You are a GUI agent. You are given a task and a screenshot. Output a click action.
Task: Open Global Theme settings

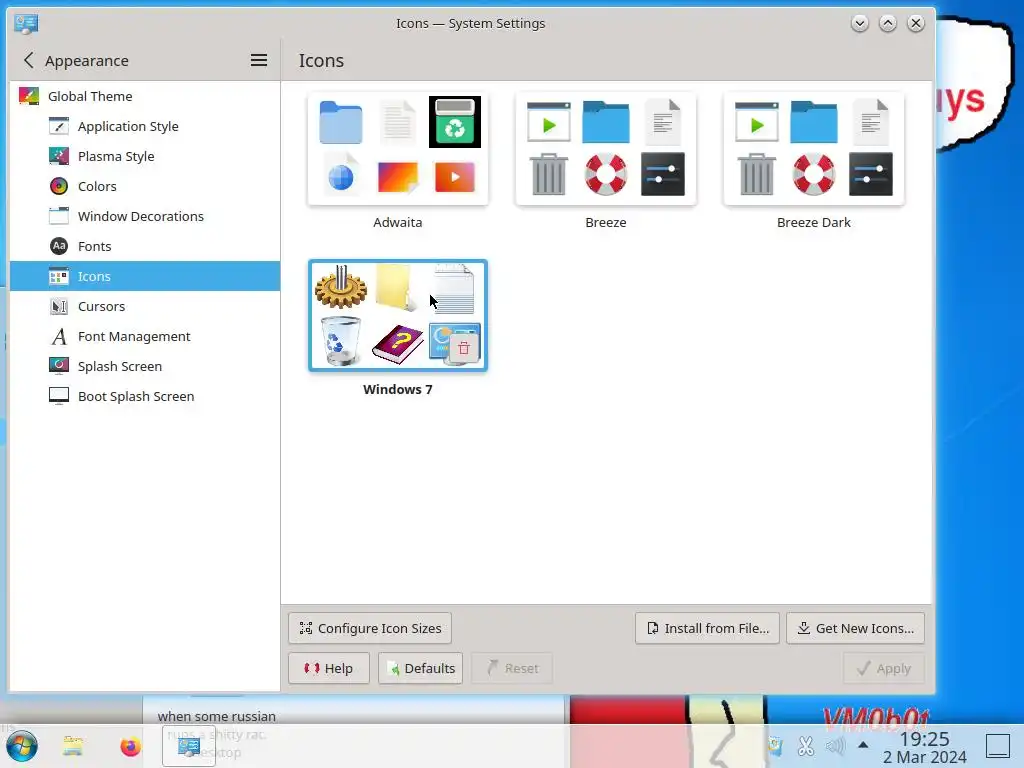click(144, 96)
